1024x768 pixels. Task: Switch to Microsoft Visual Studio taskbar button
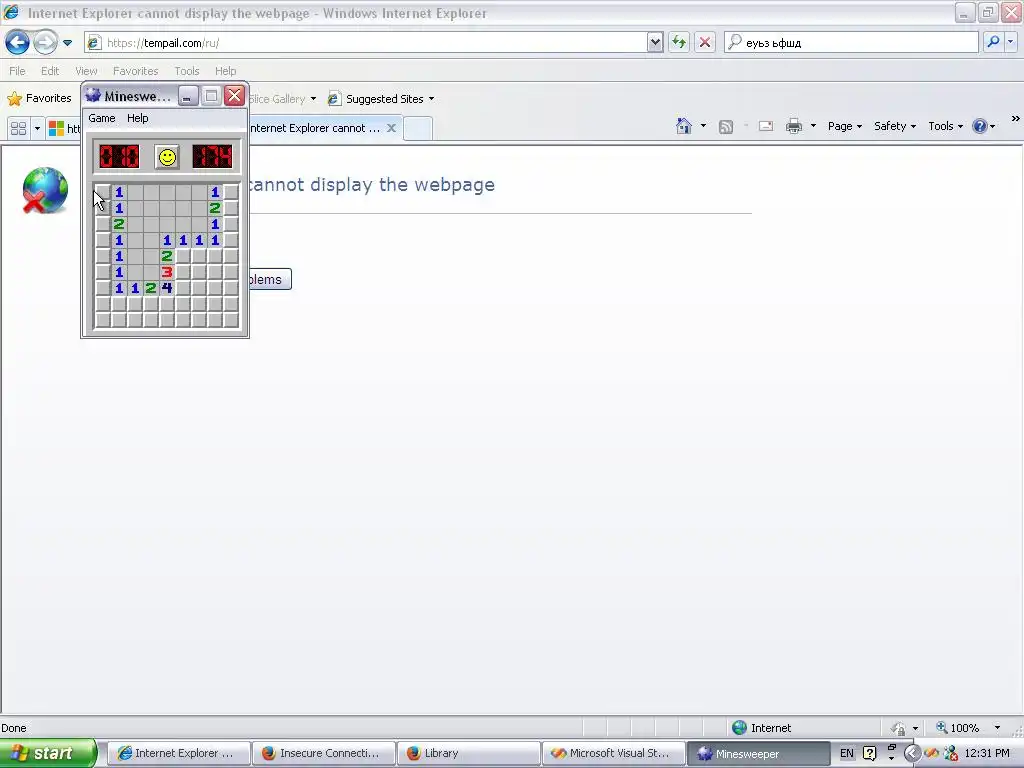613,753
